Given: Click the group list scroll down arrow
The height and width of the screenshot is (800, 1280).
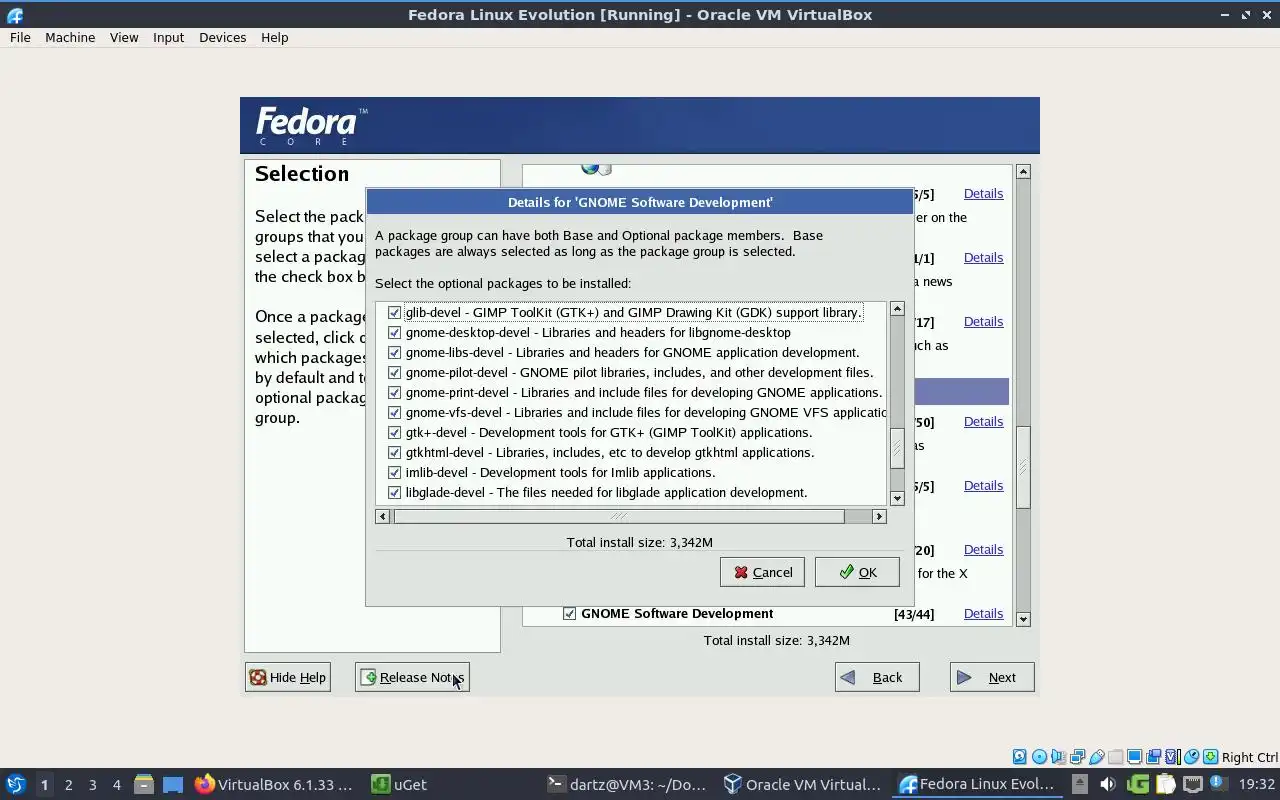Looking at the screenshot, I should point(1023,619).
